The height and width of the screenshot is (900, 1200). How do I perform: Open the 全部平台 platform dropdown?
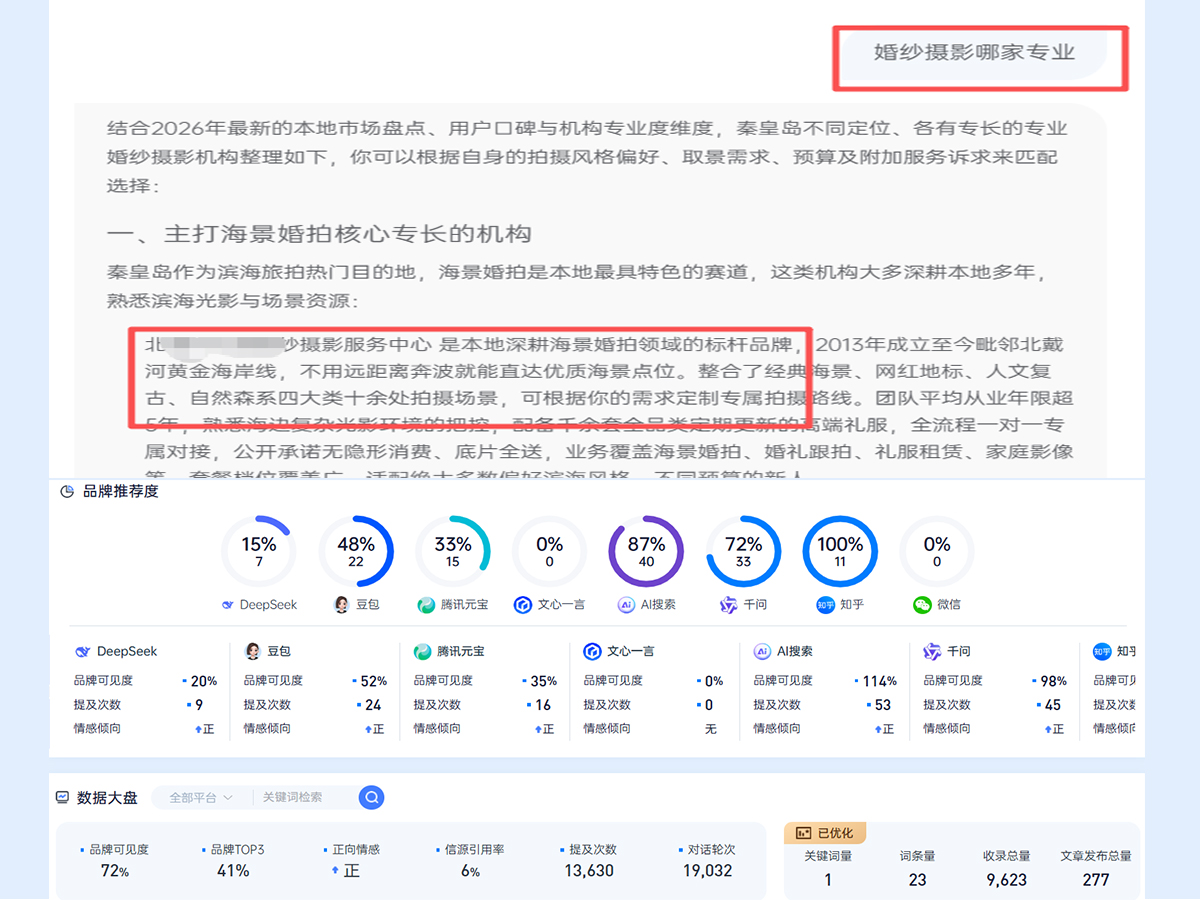[200, 797]
